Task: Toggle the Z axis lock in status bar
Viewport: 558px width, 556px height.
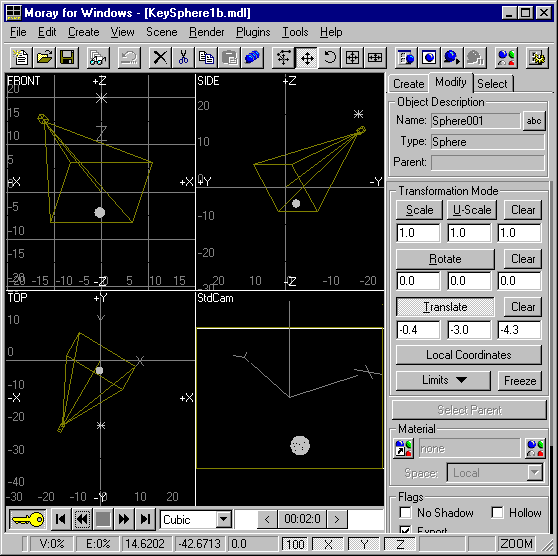Action: click(400, 544)
